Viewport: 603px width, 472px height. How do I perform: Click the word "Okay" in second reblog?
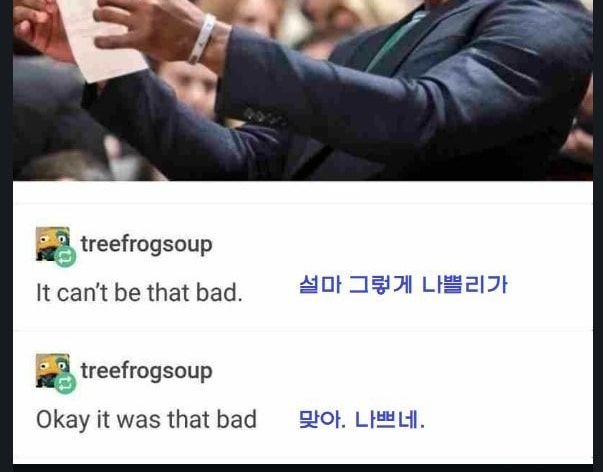(63, 420)
